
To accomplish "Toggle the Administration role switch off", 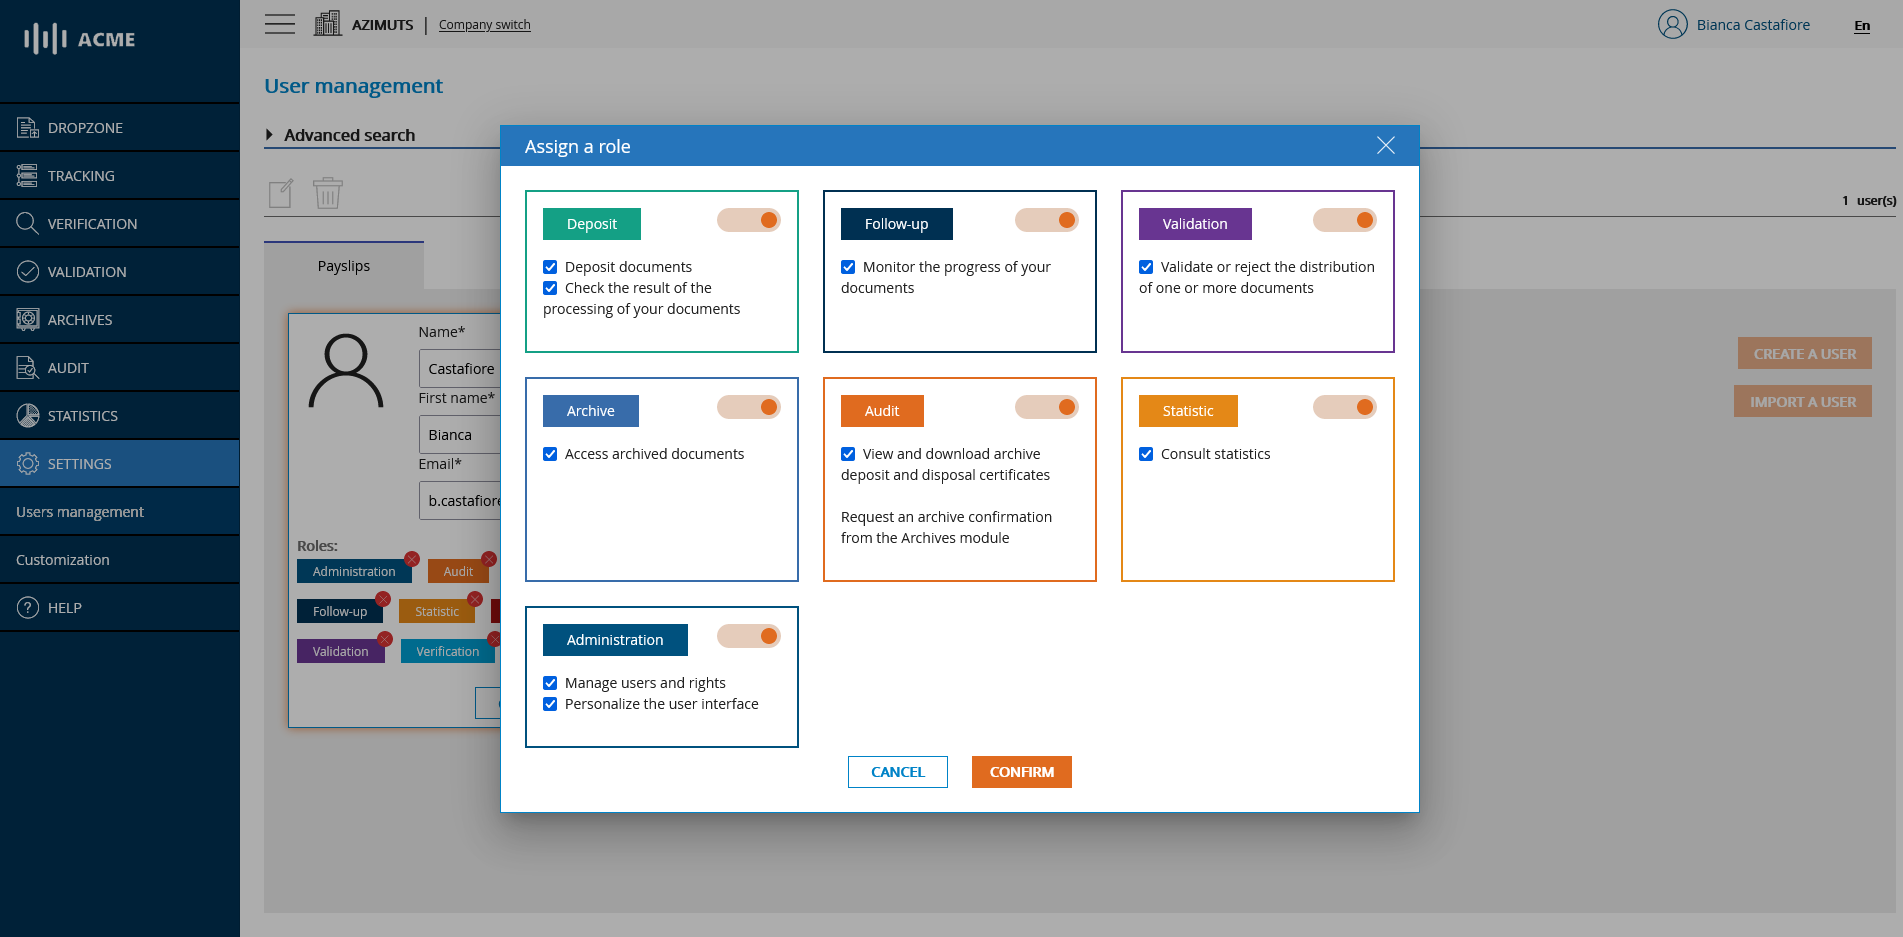I will click(x=749, y=636).
